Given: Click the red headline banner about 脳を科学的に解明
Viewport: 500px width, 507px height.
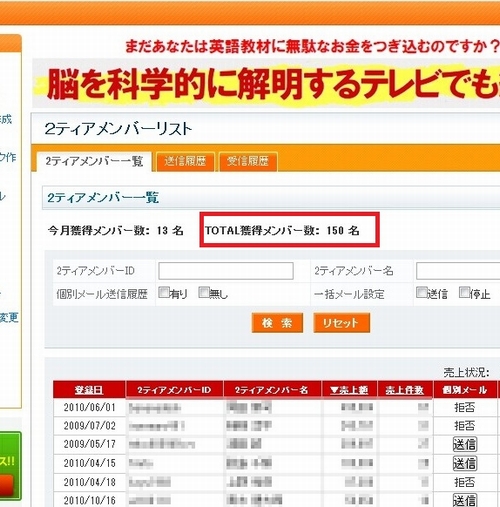Looking at the screenshot, I should pos(267,83).
